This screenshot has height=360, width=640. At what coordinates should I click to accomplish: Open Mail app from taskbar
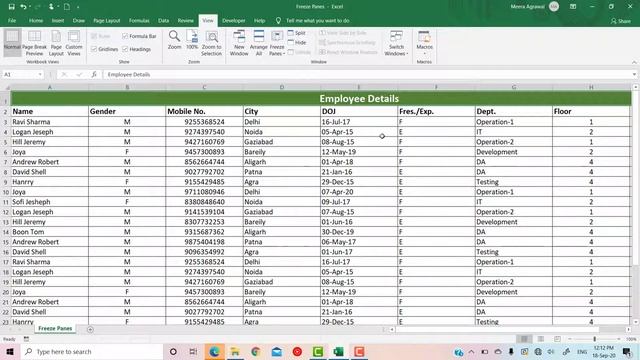277,351
